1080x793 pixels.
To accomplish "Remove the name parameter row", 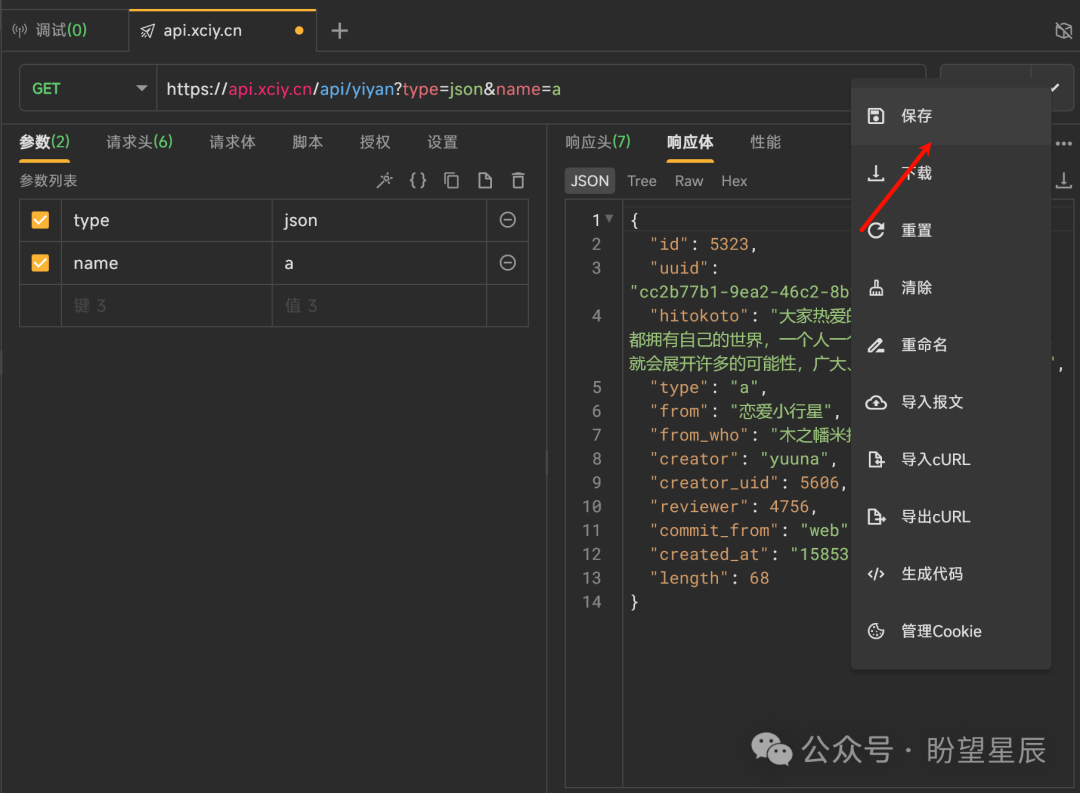I will (508, 262).
